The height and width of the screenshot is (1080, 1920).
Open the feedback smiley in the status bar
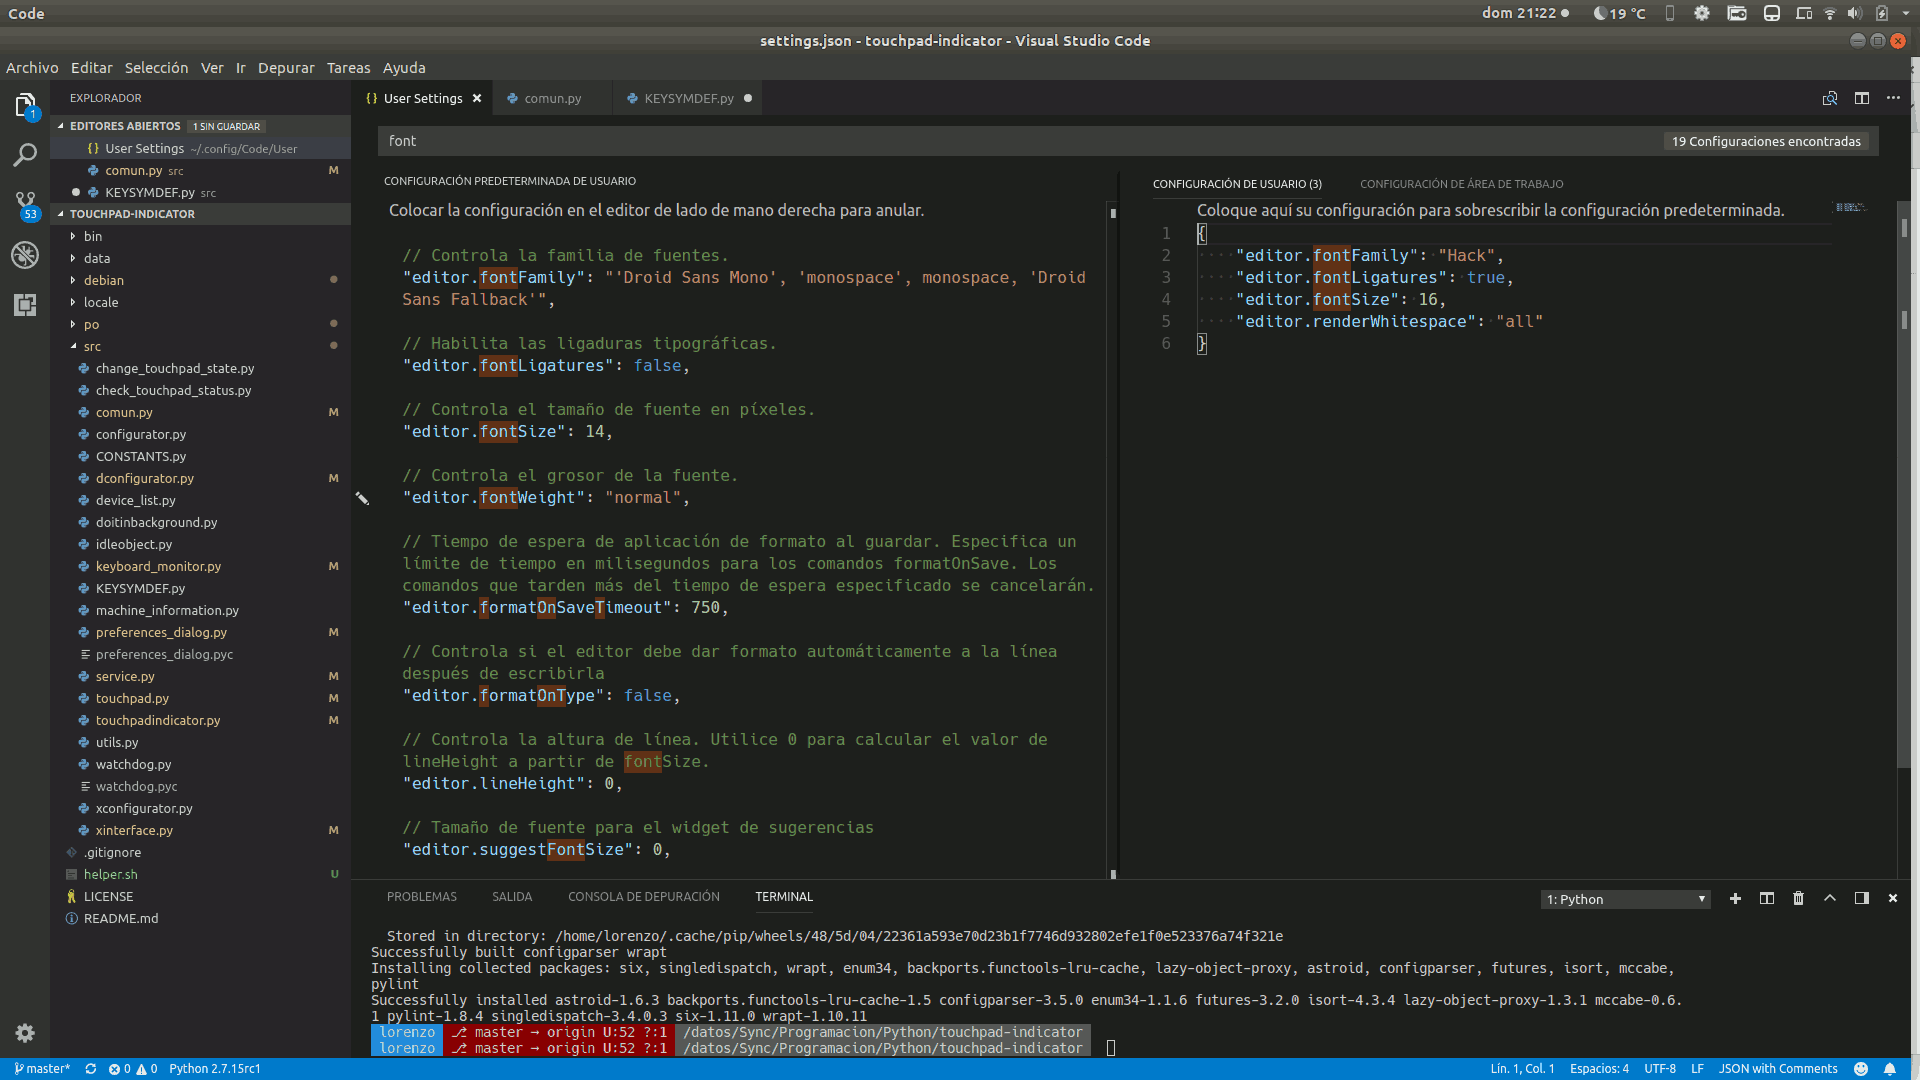(1860, 1068)
